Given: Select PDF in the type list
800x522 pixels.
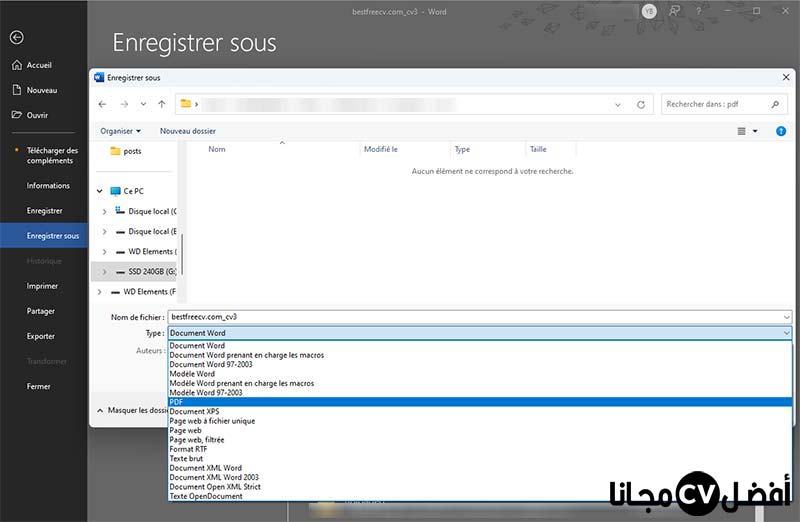Looking at the screenshot, I should pyautogui.click(x=480, y=402).
